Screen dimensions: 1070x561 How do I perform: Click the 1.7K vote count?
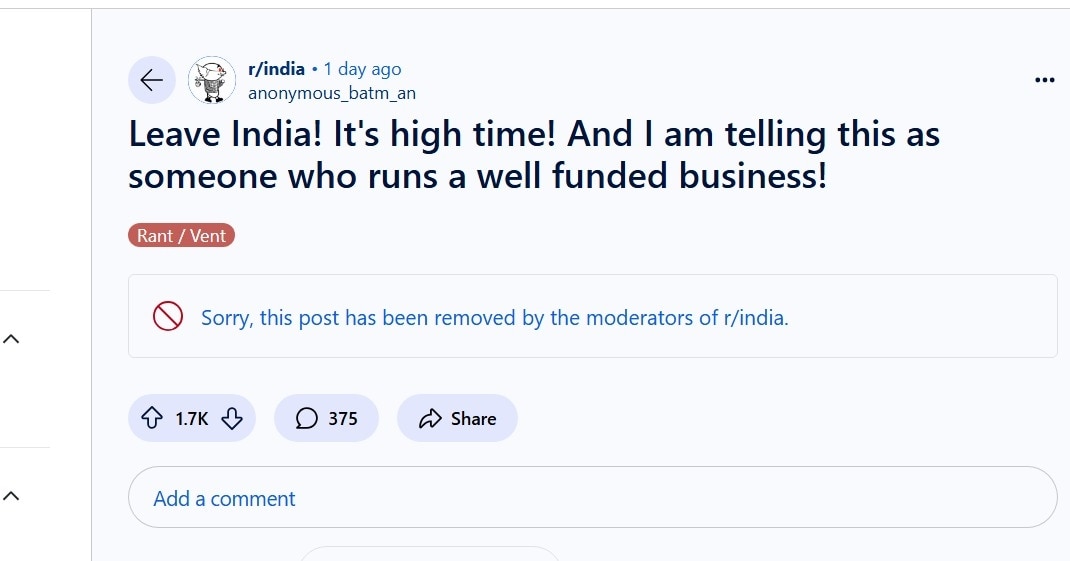click(192, 418)
